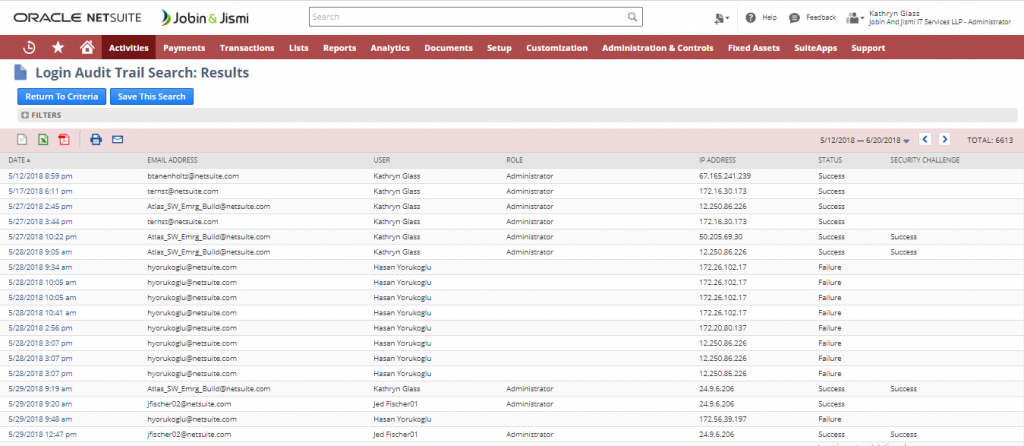Email the search results

click(x=117, y=140)
